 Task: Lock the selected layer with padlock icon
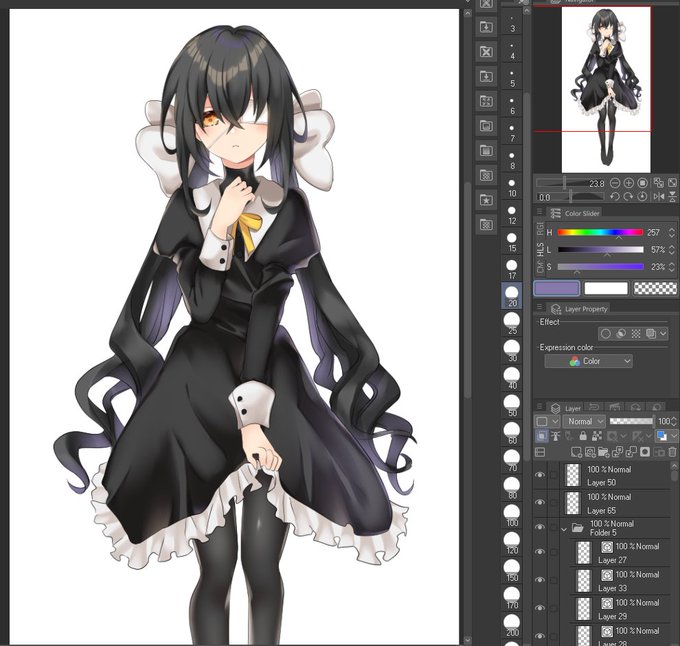(x=583, y=435)
